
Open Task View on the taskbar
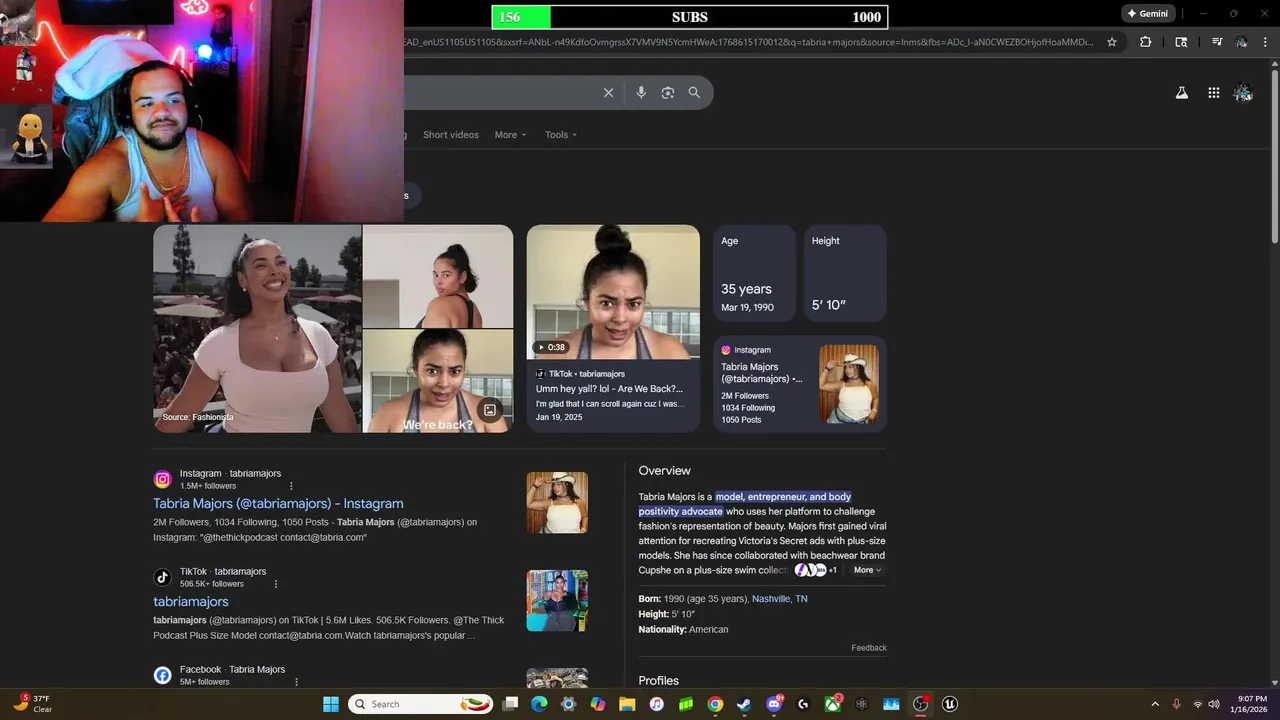pyautogui.click(x=510, y=704)
